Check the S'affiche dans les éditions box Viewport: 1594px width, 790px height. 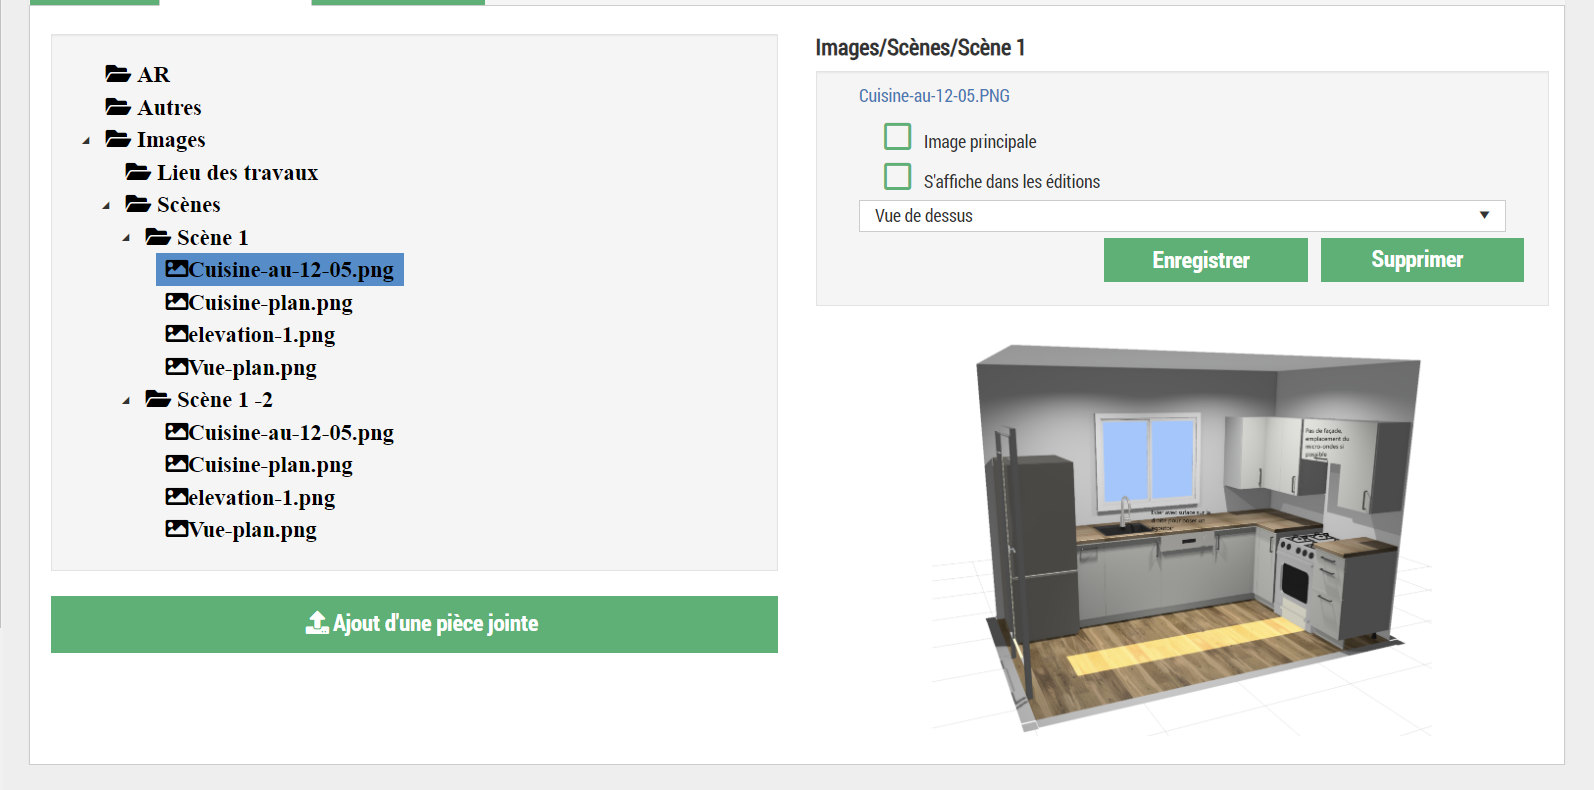897,177
